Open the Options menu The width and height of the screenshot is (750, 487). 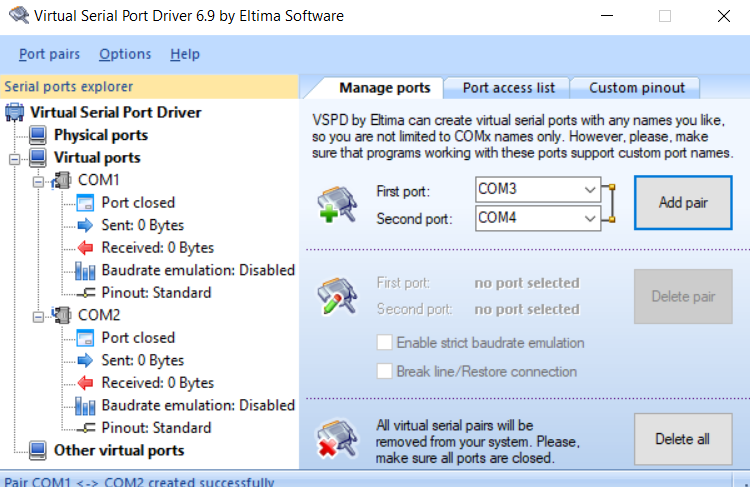125,54
